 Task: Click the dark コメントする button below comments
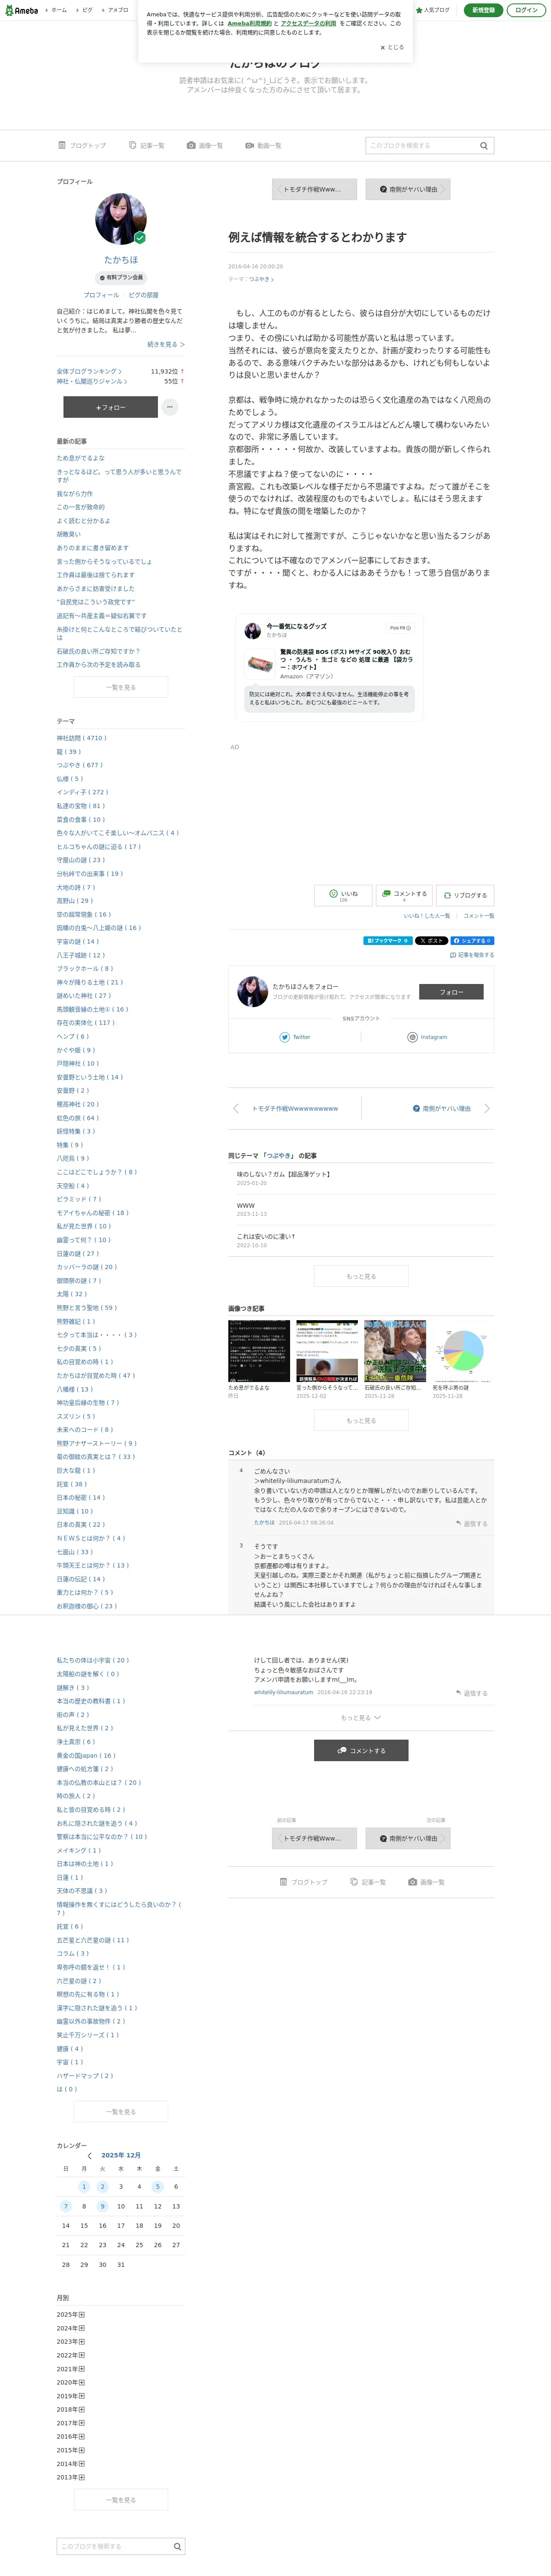(x=361, y=1750)
